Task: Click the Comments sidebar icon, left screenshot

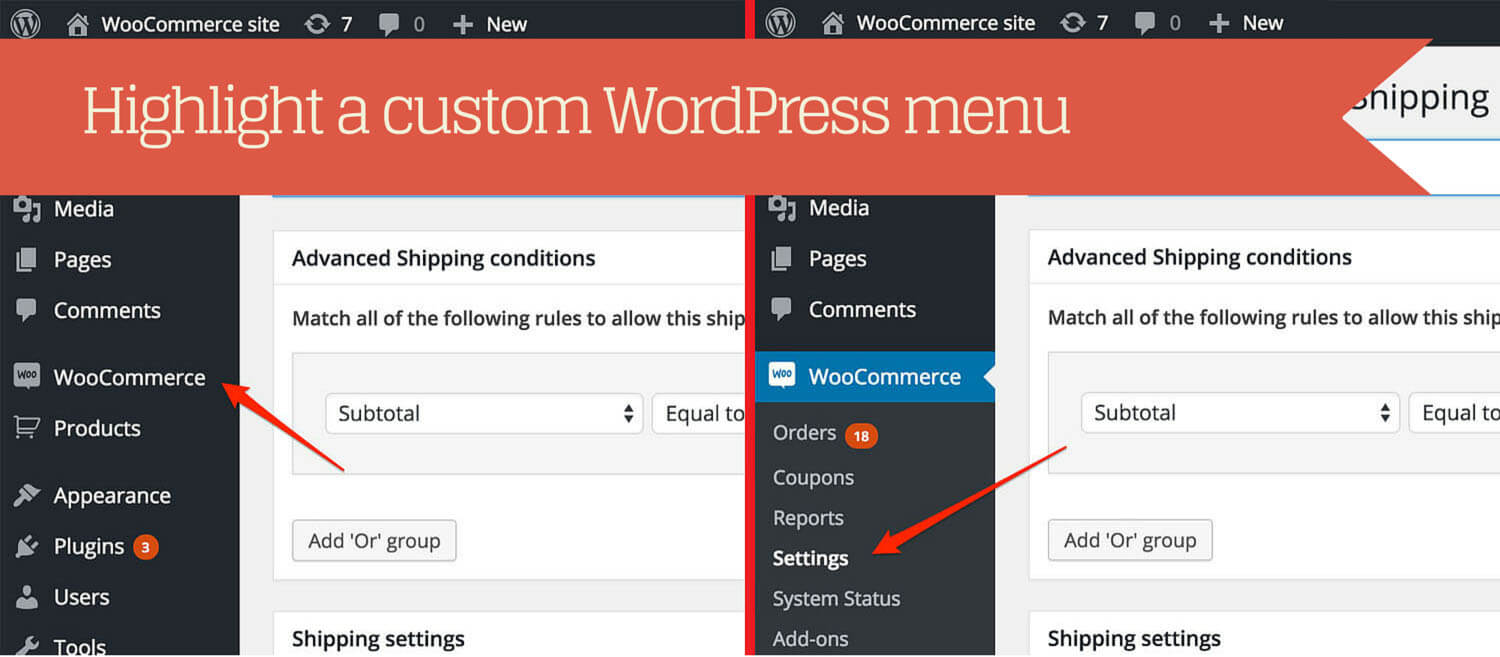Action: click(x=27, y=310)
